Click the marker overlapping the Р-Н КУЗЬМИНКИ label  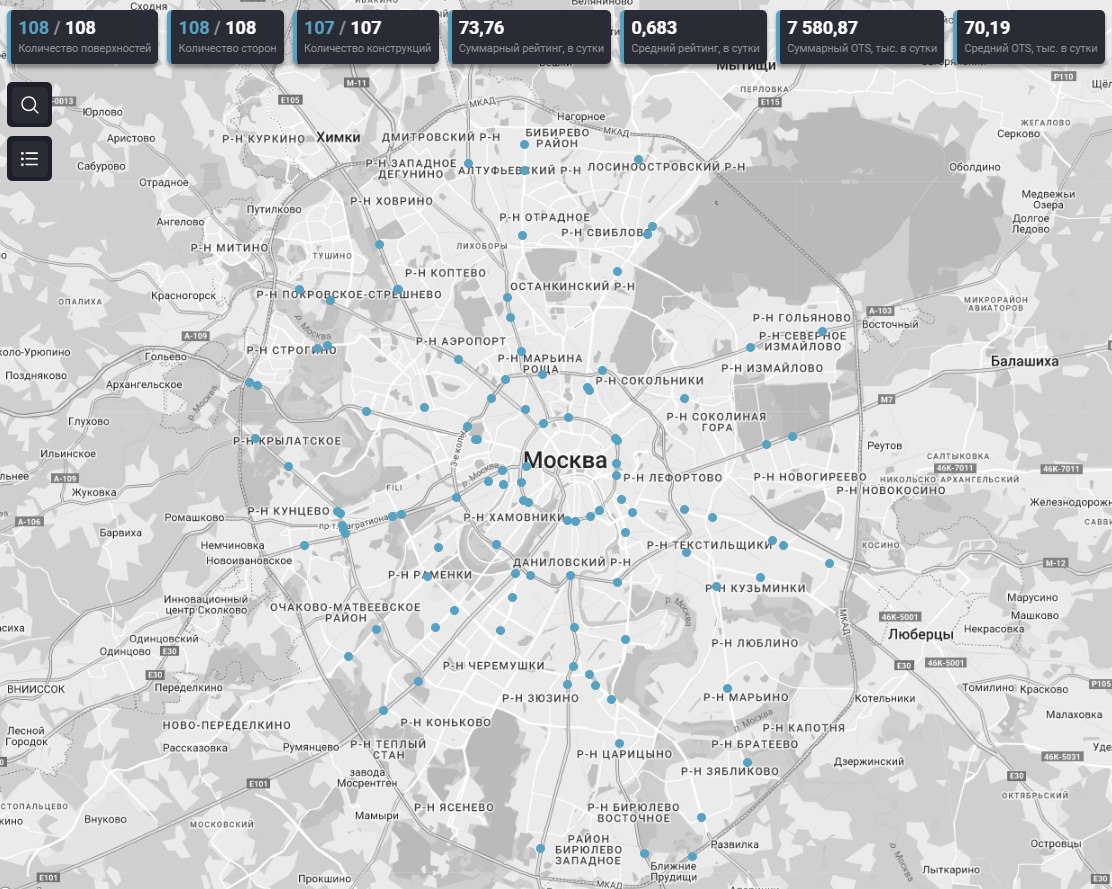tap(716, 586)
